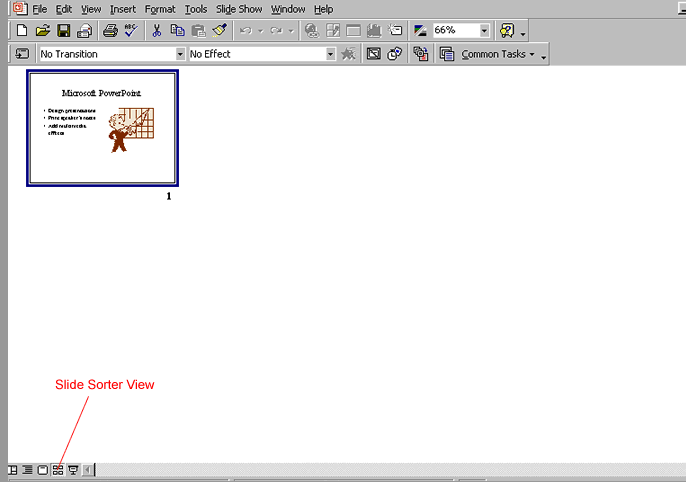Viewport: 686px width, 482px height.
Task: Open the Format menu
Action: (x=160, y=9)
